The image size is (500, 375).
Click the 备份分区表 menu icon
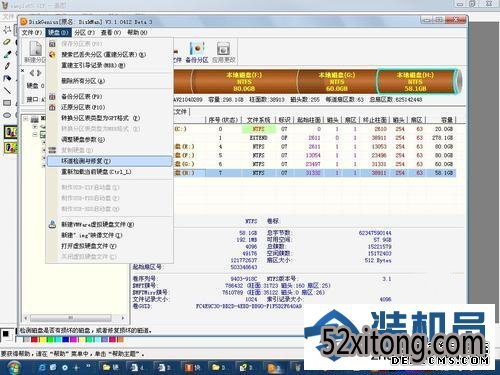[52, 97]
